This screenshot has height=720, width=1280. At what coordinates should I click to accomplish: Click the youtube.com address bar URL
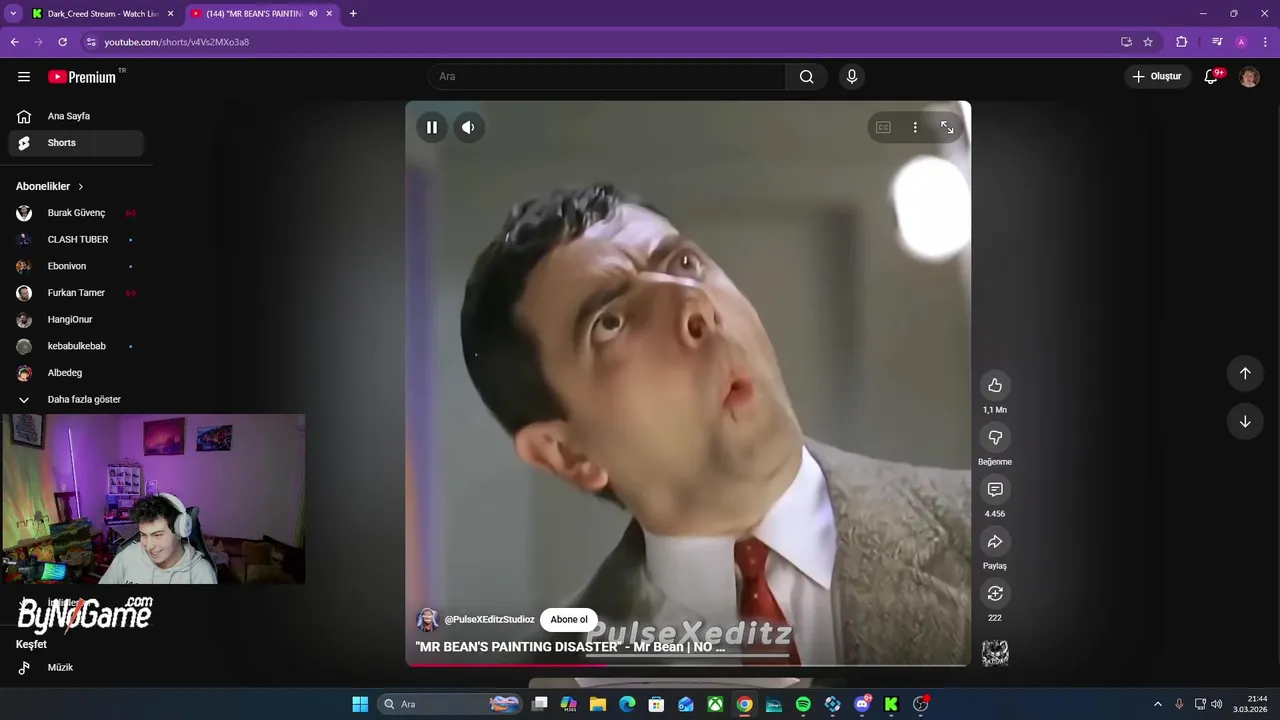177,42
